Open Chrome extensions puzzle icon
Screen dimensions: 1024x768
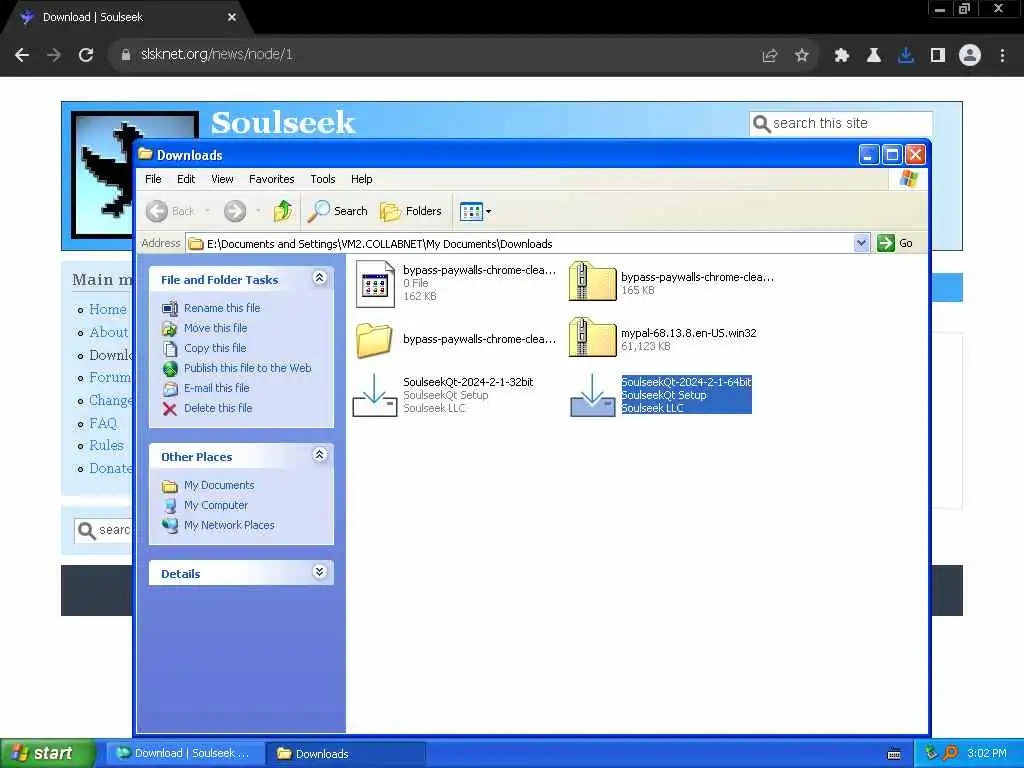click(842, 56)
